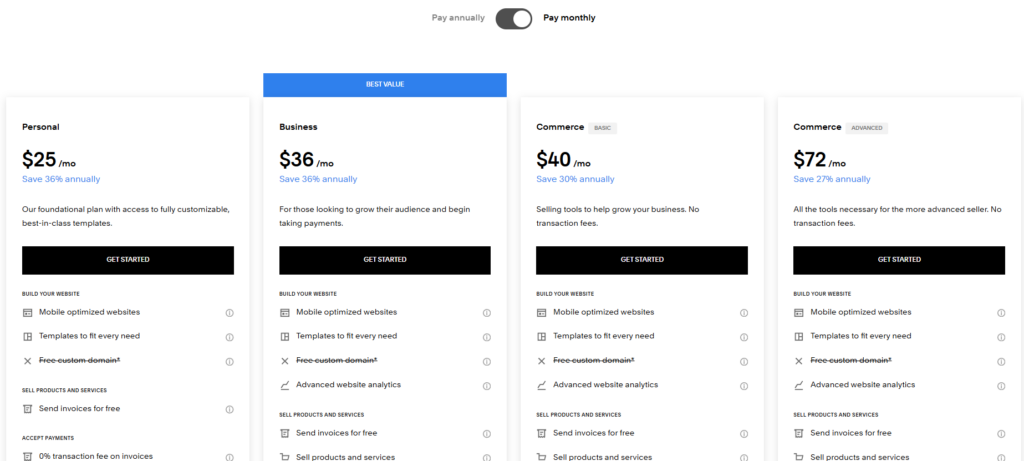Click info icon beside Personal Free custom domain
Image resolution: width=1024 pixels, height=461 pixels.
pos(229,361)
